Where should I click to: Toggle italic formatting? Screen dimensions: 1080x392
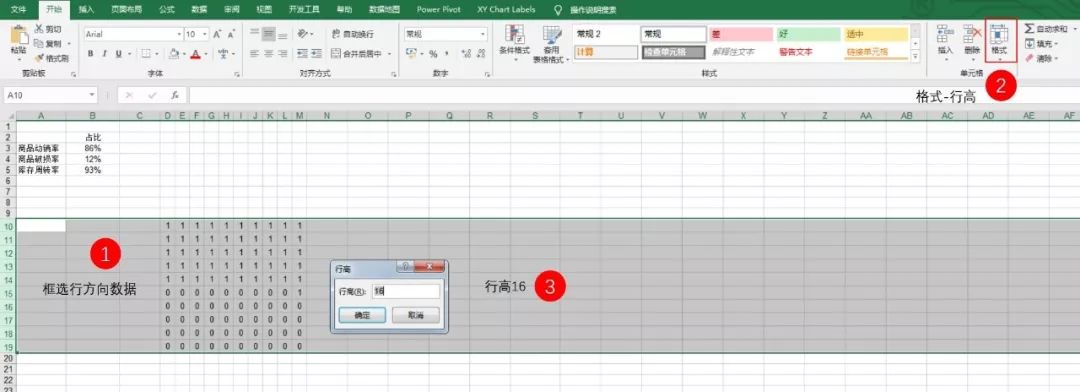pyautogui.click(x=104, y=54)
